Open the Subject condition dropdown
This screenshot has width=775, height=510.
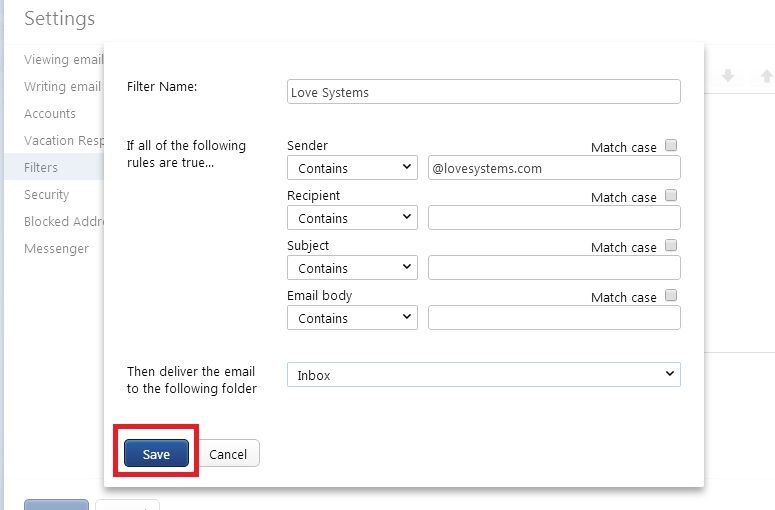tap(352, 268)
